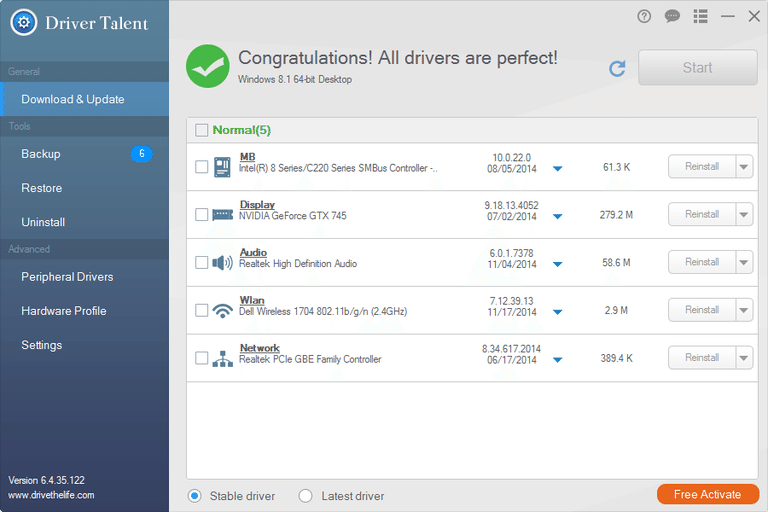This screenshot has width=768, height=512.
Task: Toggle the Normal(5) select-all checkbox
Action: coord(201,130)
